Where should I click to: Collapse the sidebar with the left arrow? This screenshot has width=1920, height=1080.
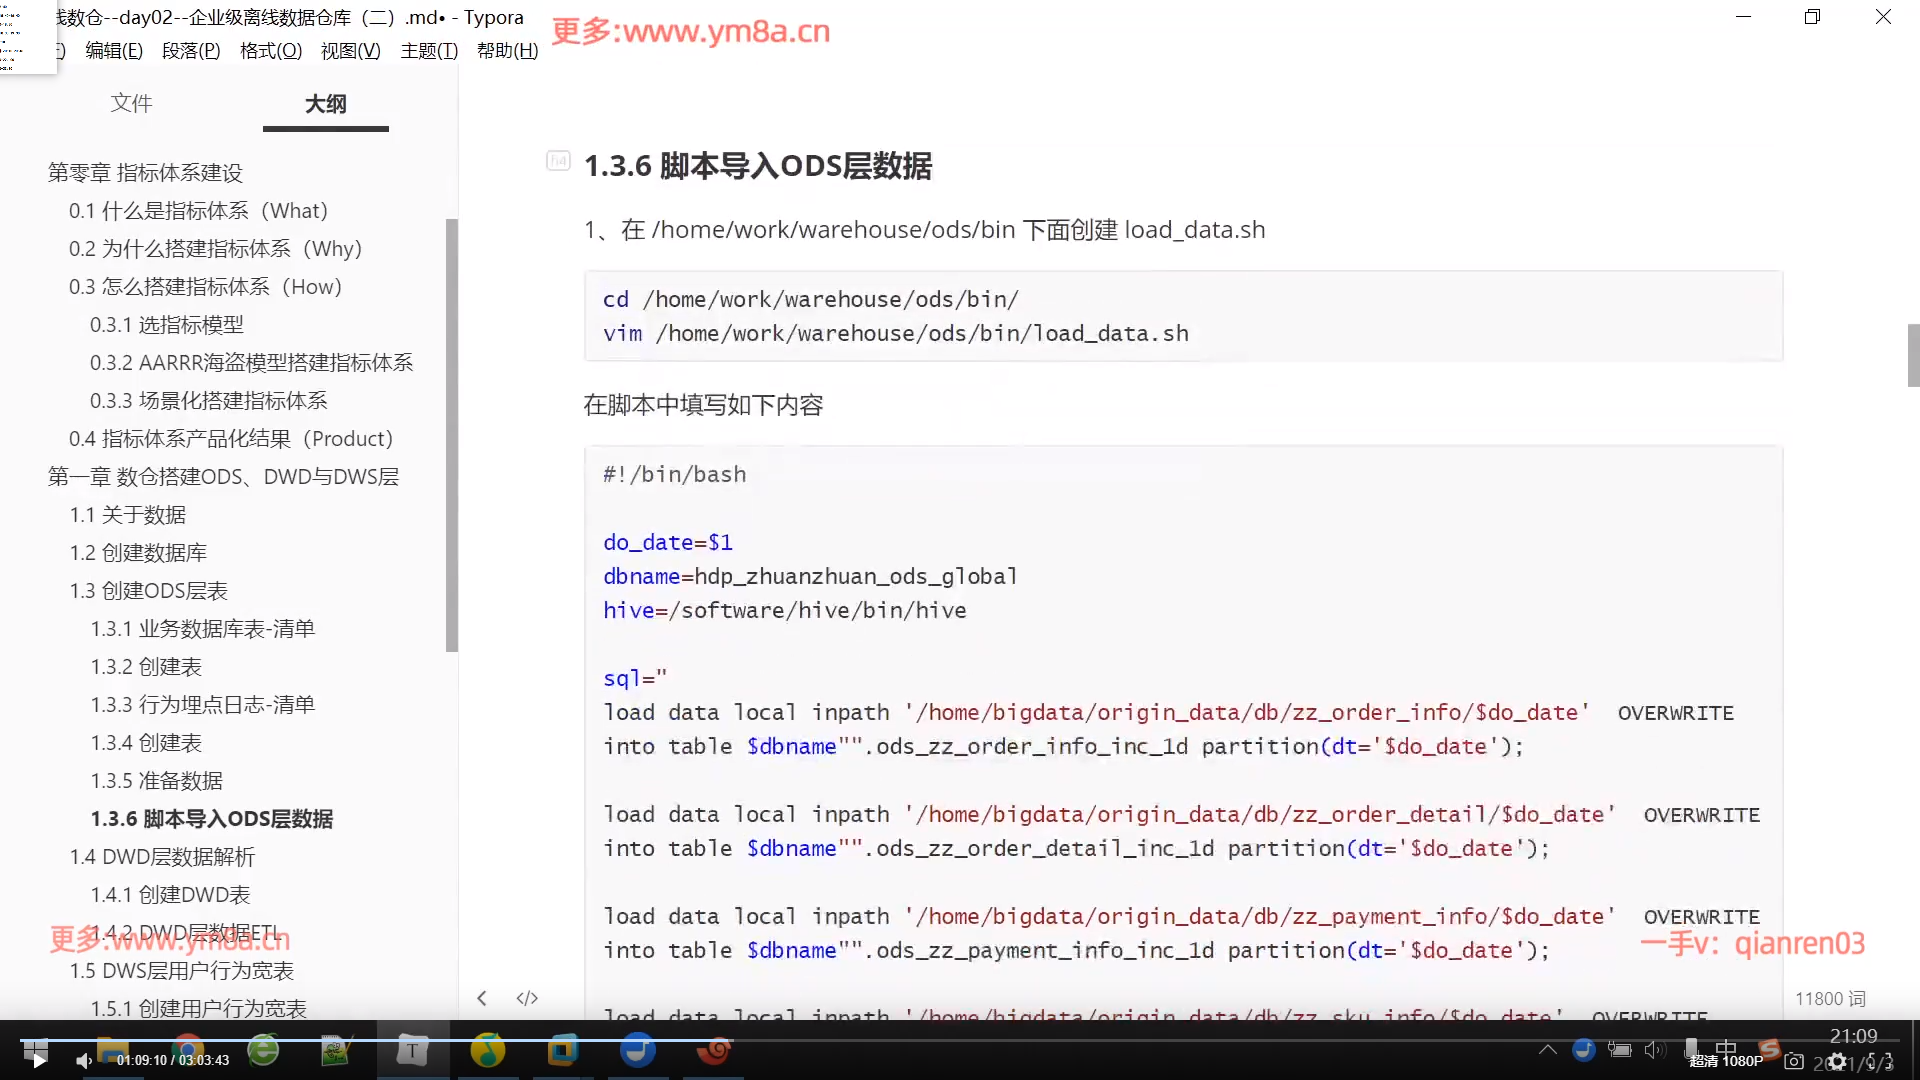[482, 998]
